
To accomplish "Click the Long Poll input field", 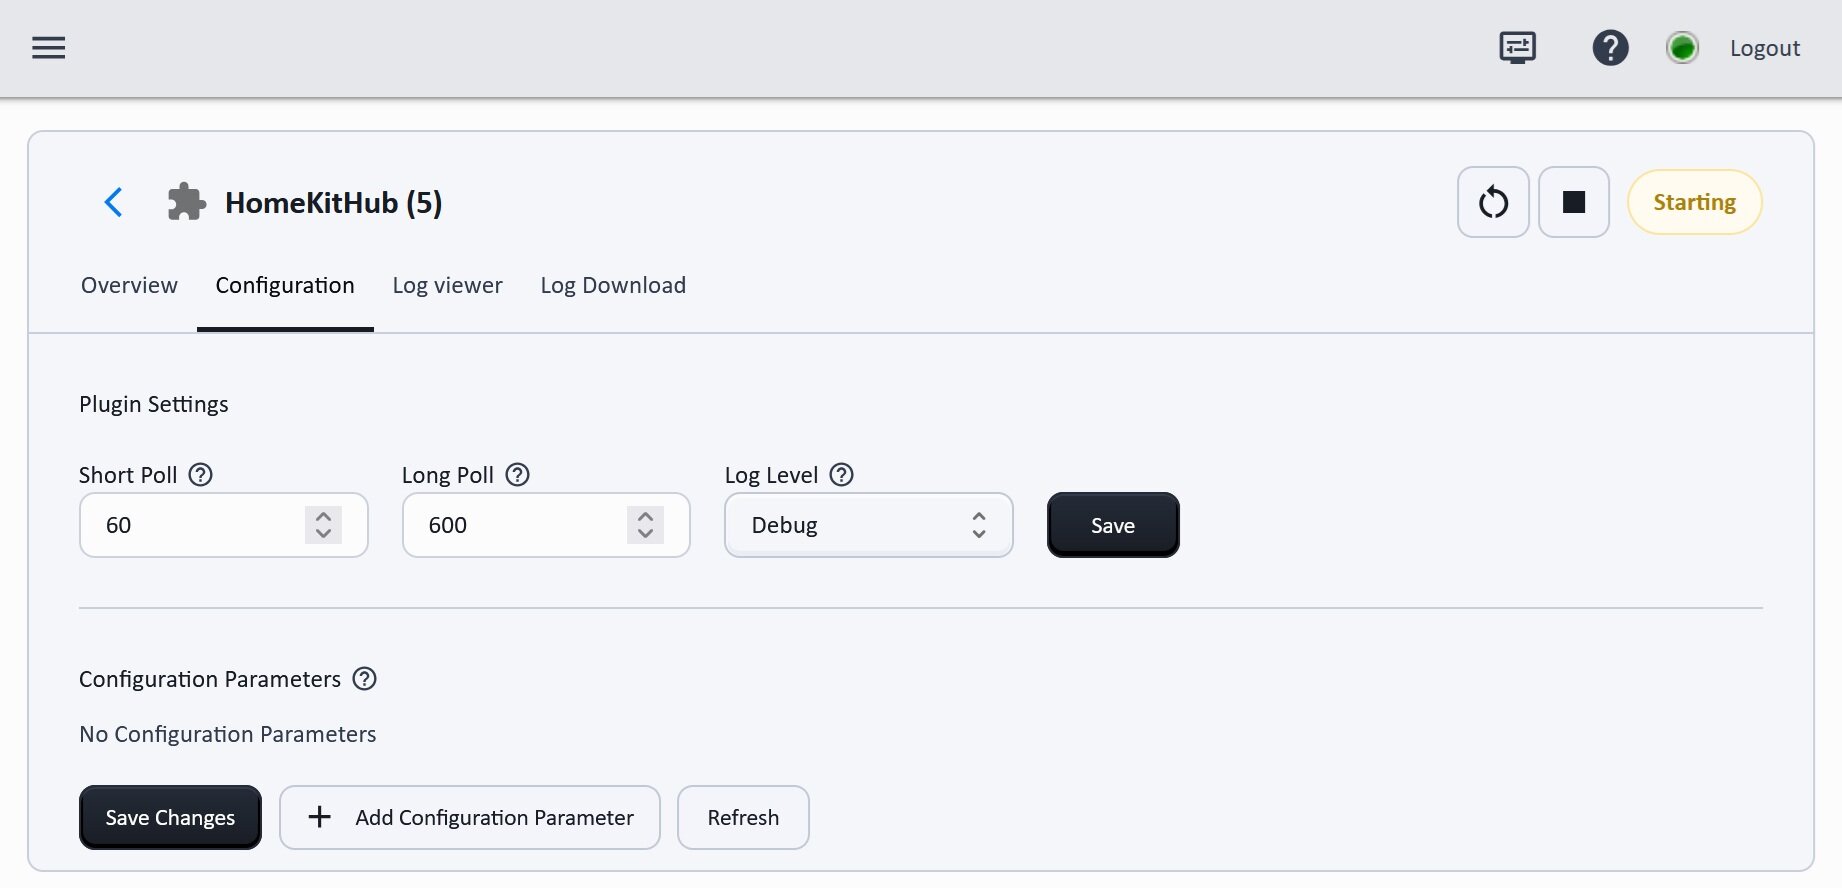I will (x=546, y=525).
